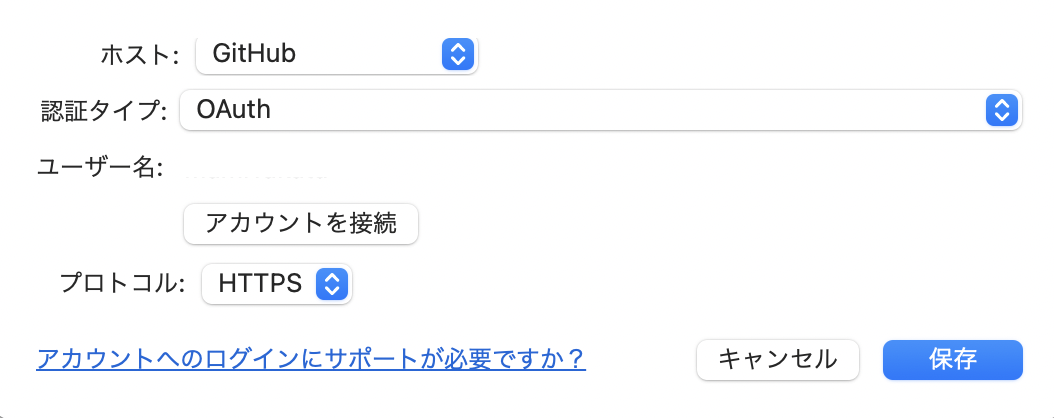The height and width of the screenshot is (418, 1054).
Task: Click the blue chevron on the GitHub host selector
Action: pos(456,54)
